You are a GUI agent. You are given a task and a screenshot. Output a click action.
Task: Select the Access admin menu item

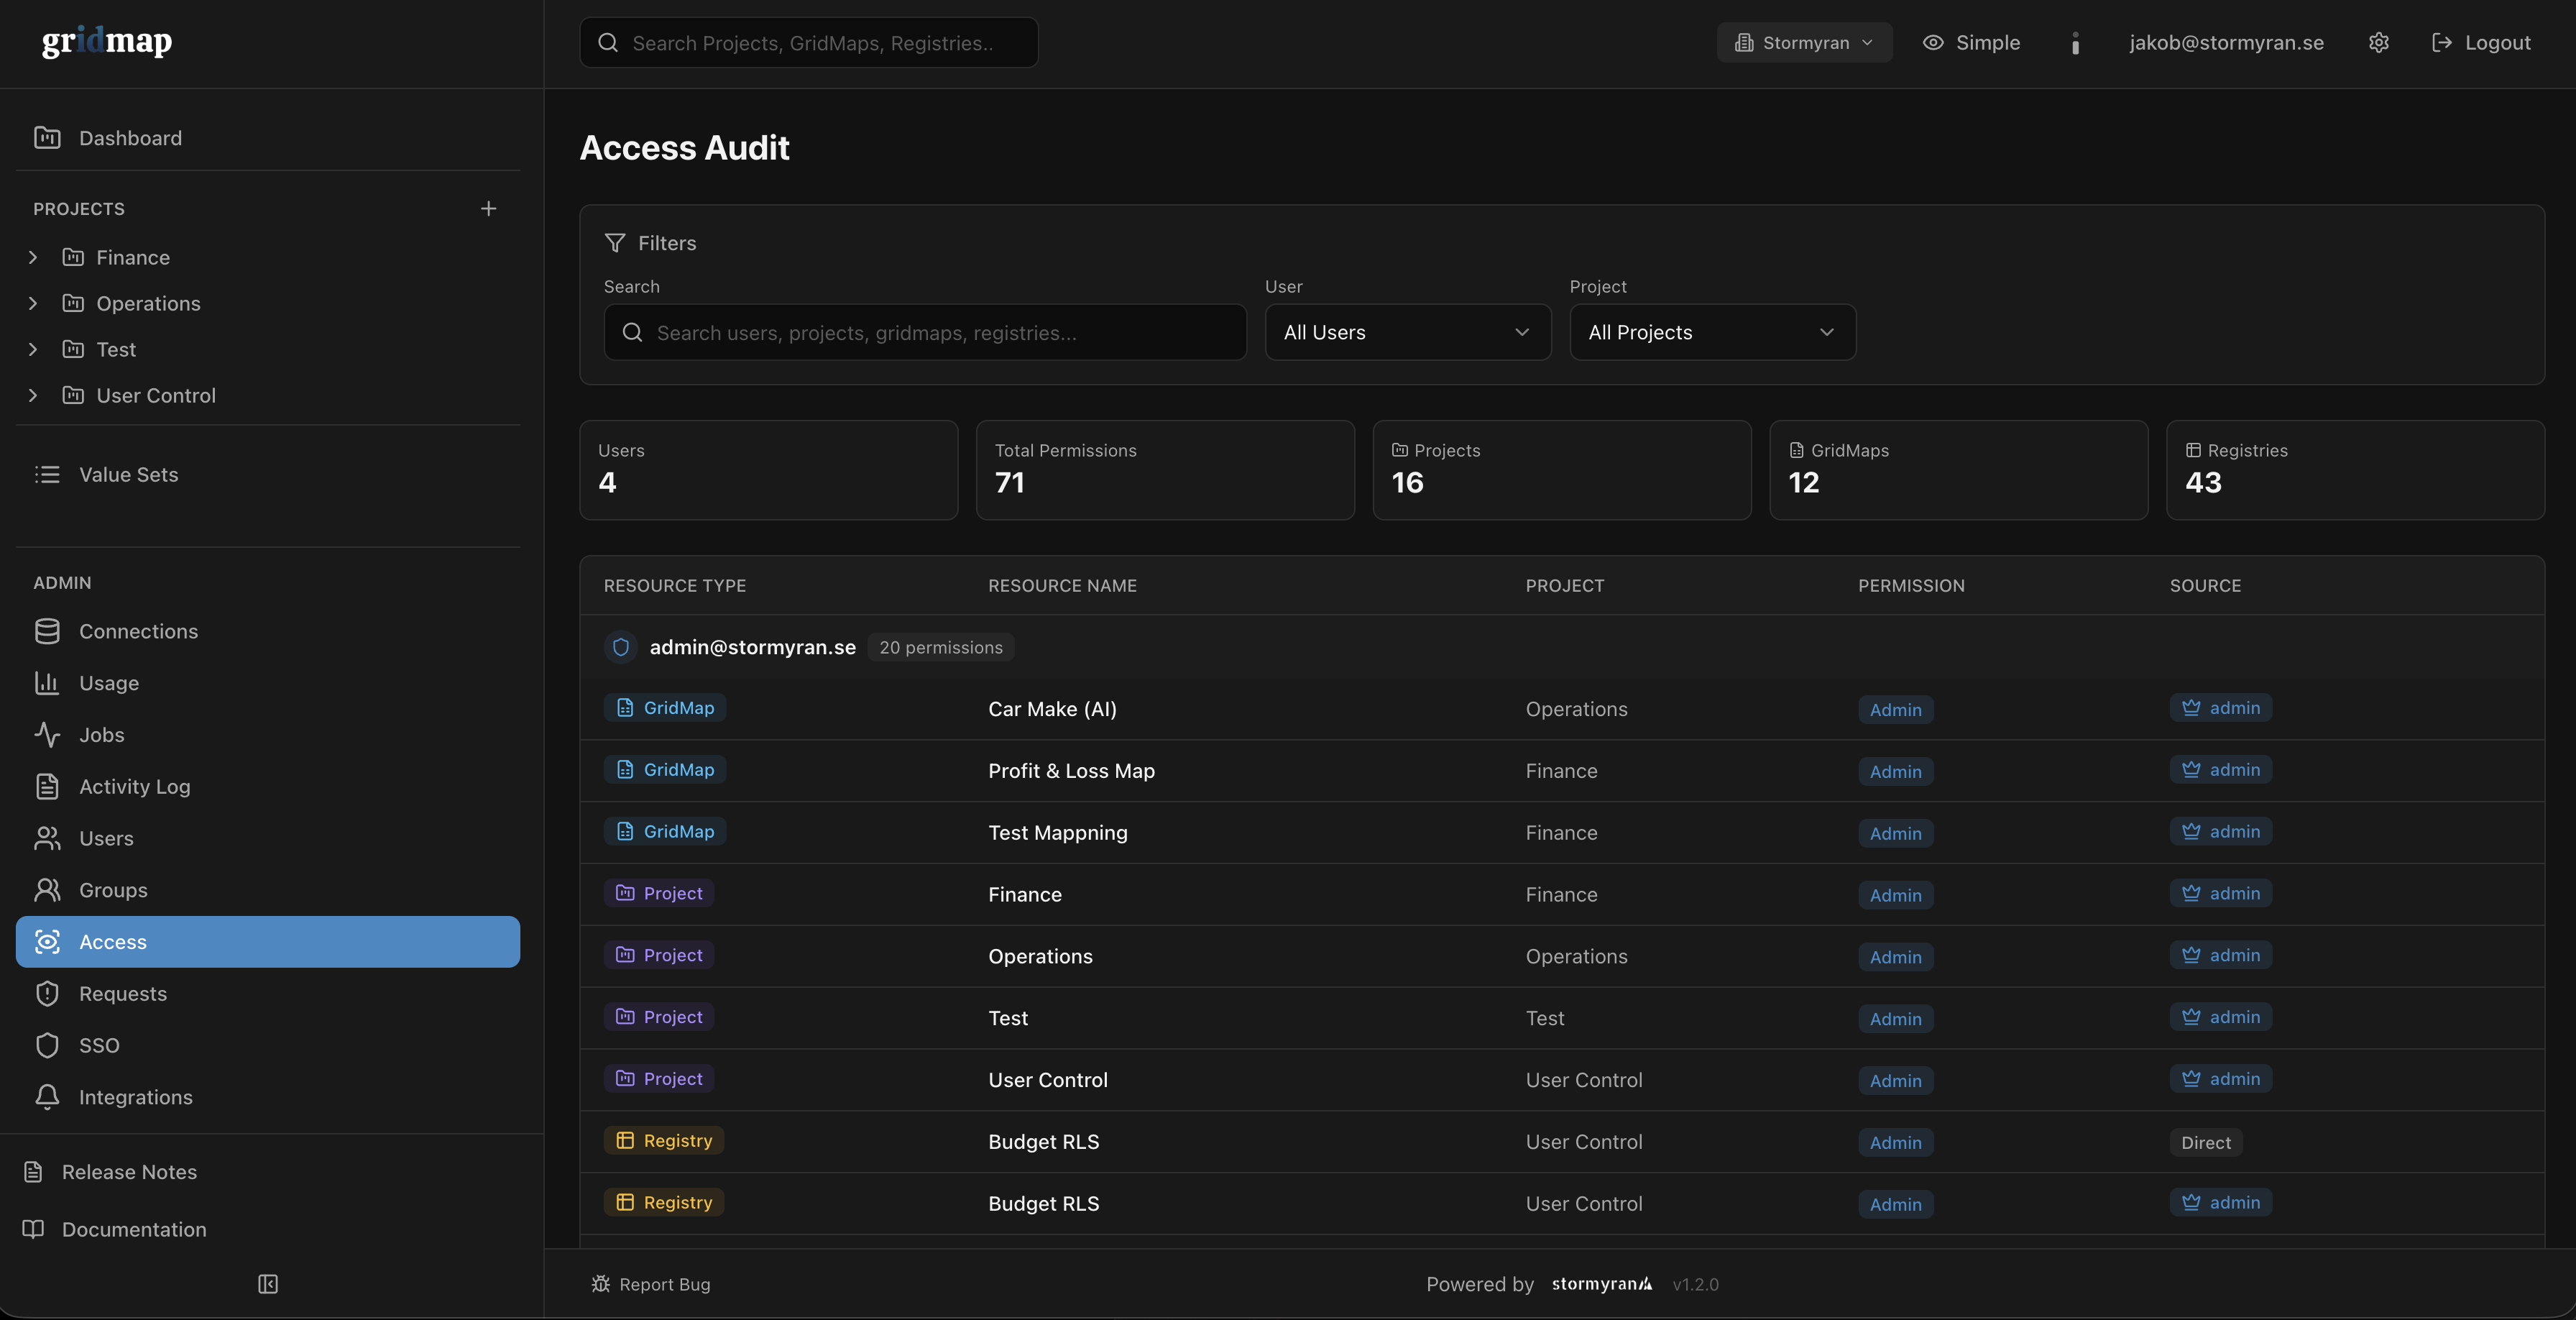click(x=268, y=941)
